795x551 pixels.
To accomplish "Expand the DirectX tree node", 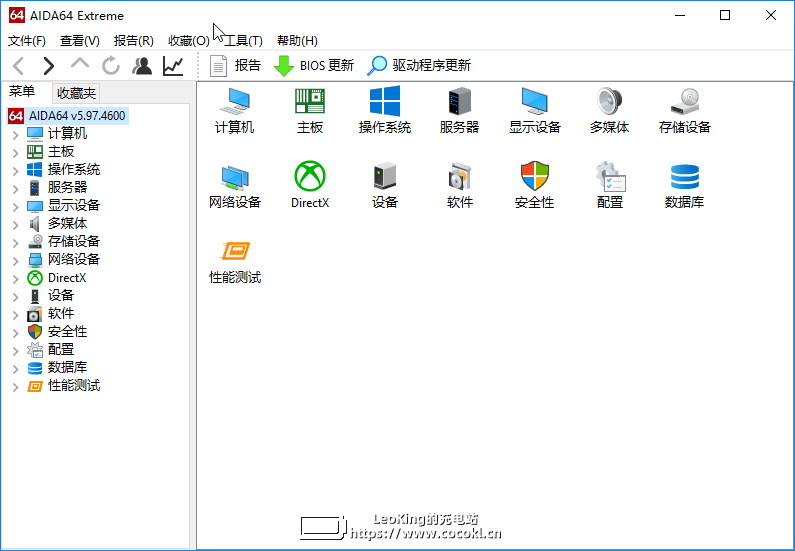I will click(15, 279).
